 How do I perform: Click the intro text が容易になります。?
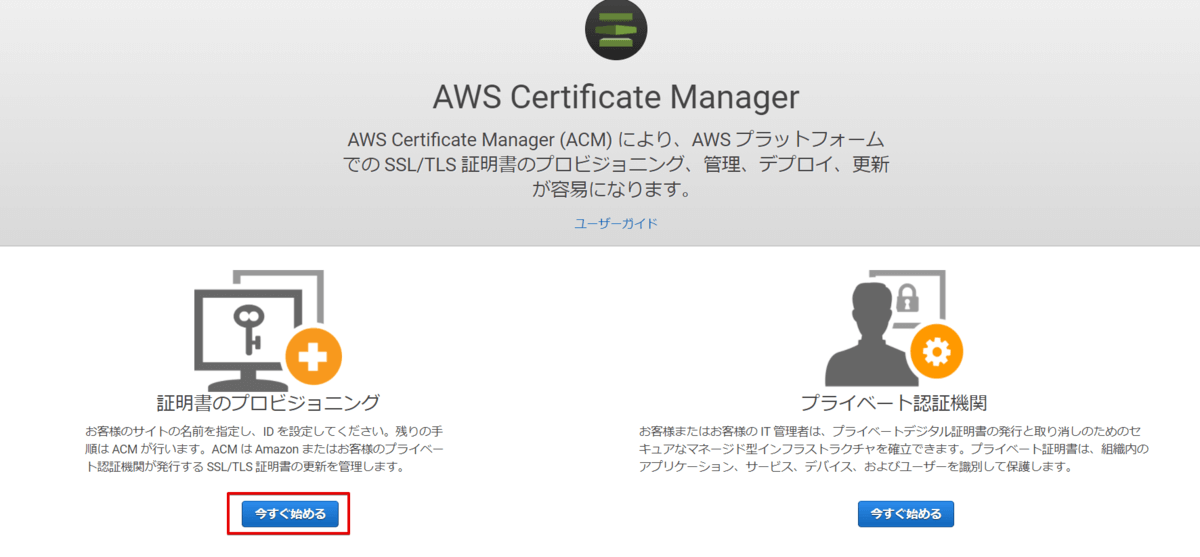coord(616,190)
